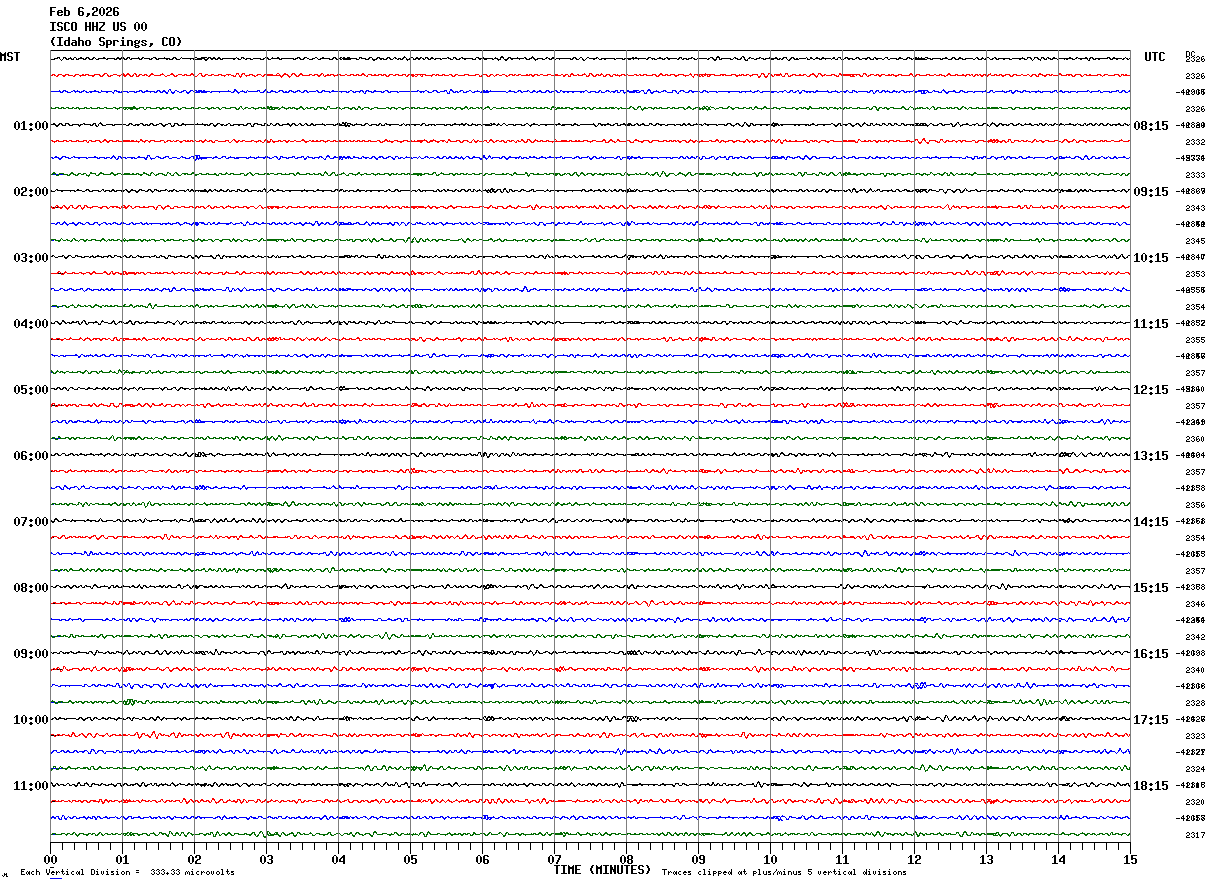Click the TIME (MINUTES) axis label
The width and height of the screenshot is (1210, 886).
pos(602,870)
